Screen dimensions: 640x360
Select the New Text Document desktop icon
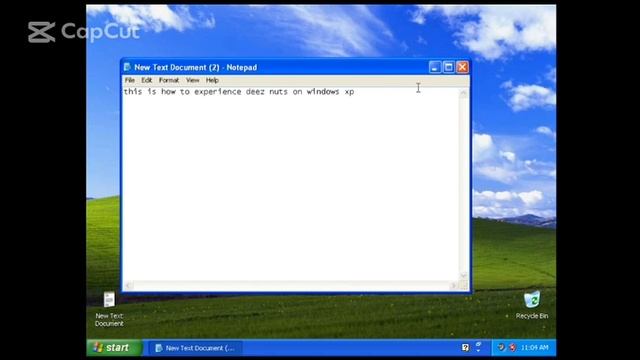click(x=109, y=309)
